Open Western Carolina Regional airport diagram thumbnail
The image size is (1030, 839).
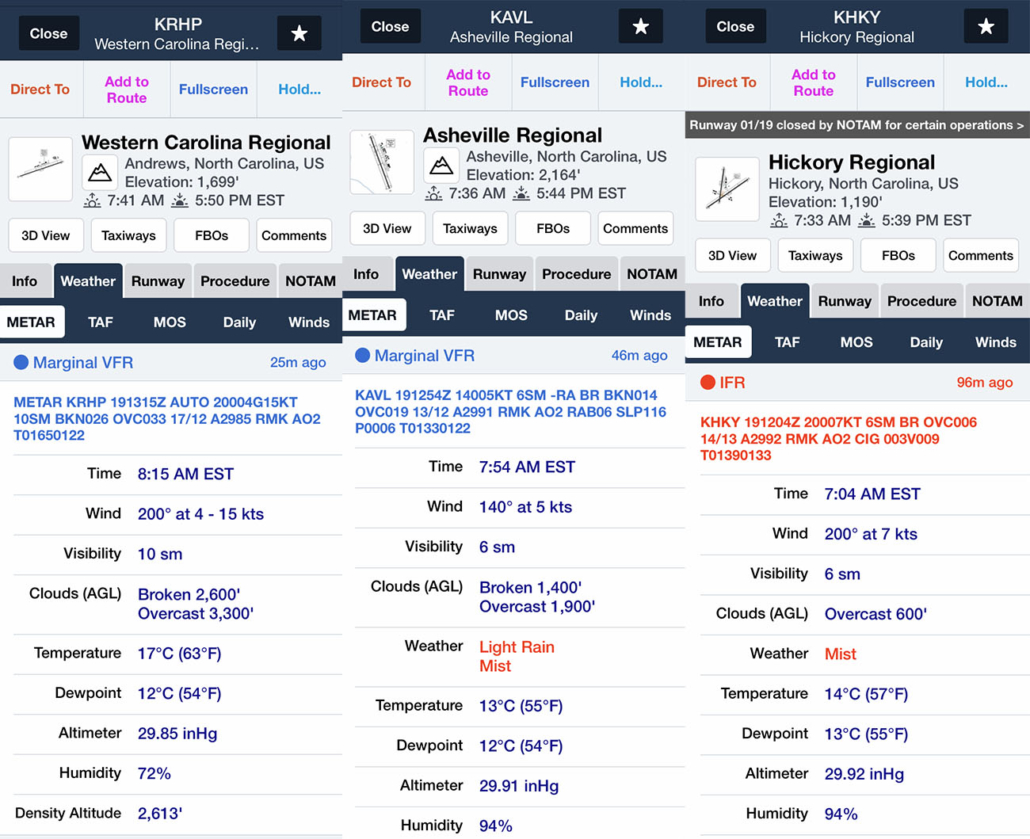[40, 169]
